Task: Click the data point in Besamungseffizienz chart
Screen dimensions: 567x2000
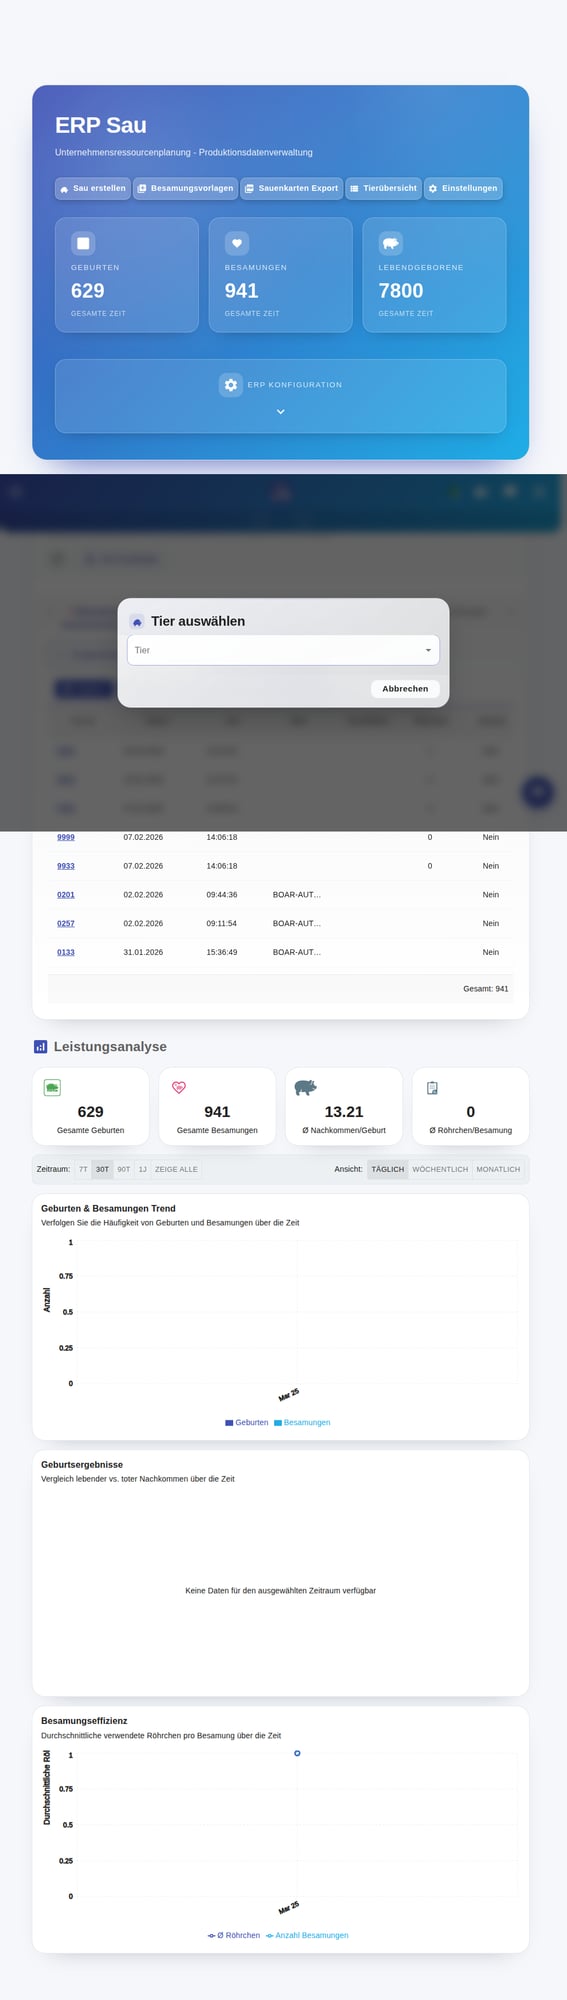Action: tap(297, 1753)
